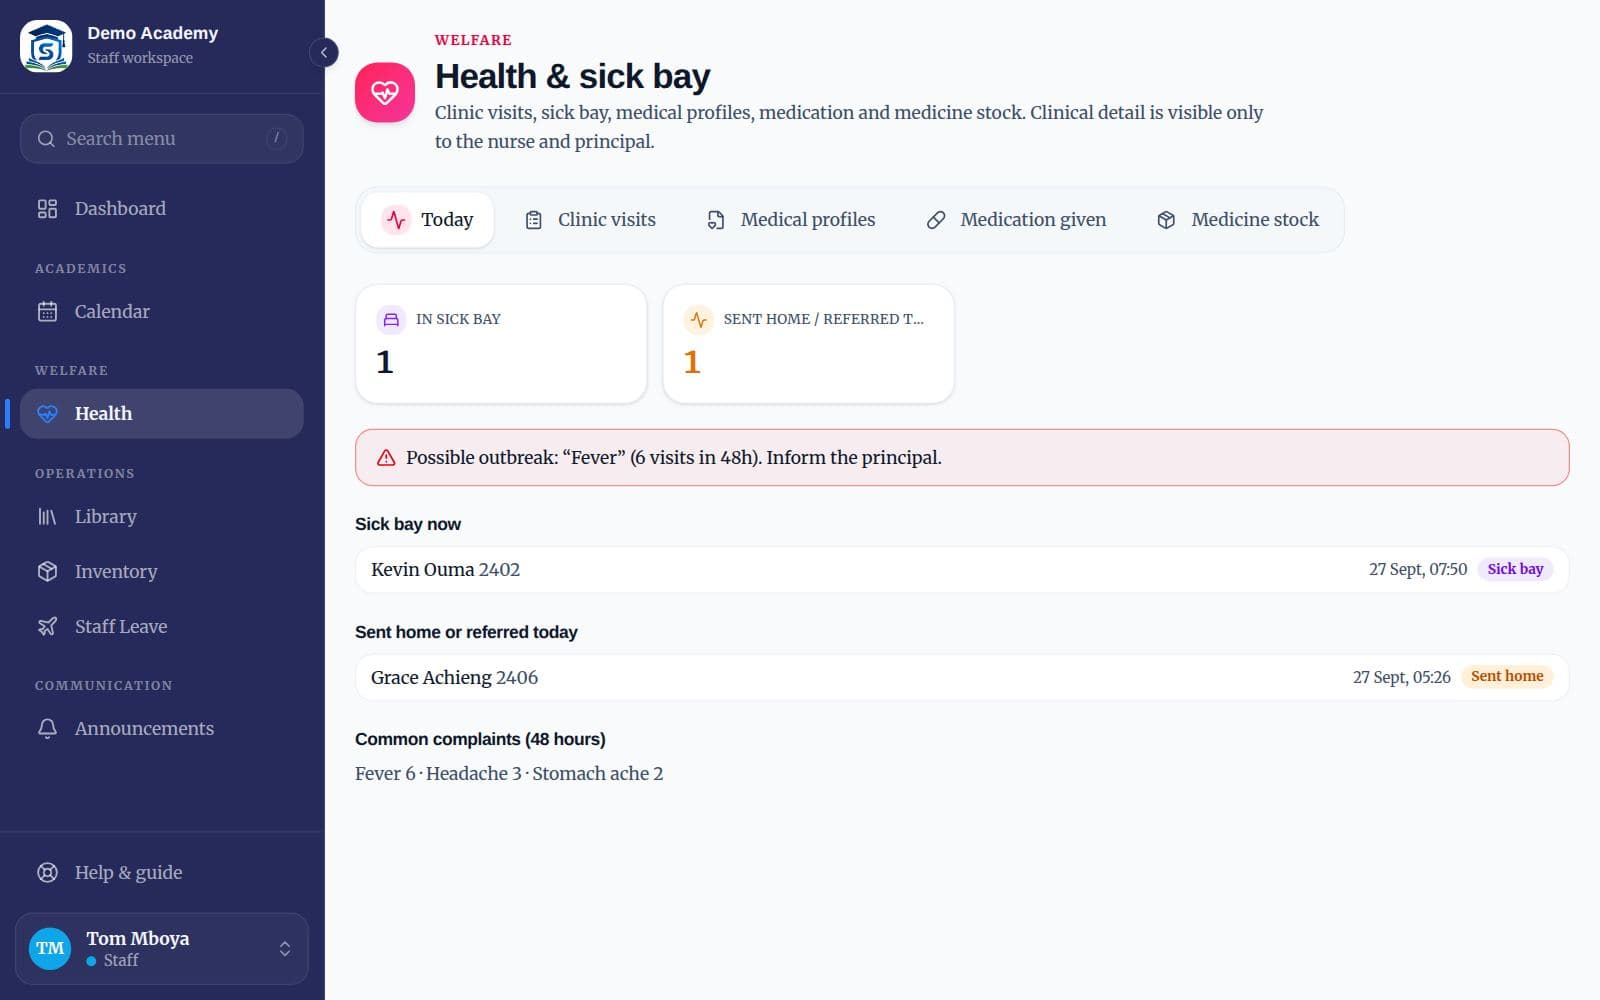Open the Library menu item
Image resolution: width=1600 pixels, height=1000 pixels.
[161, 517]
